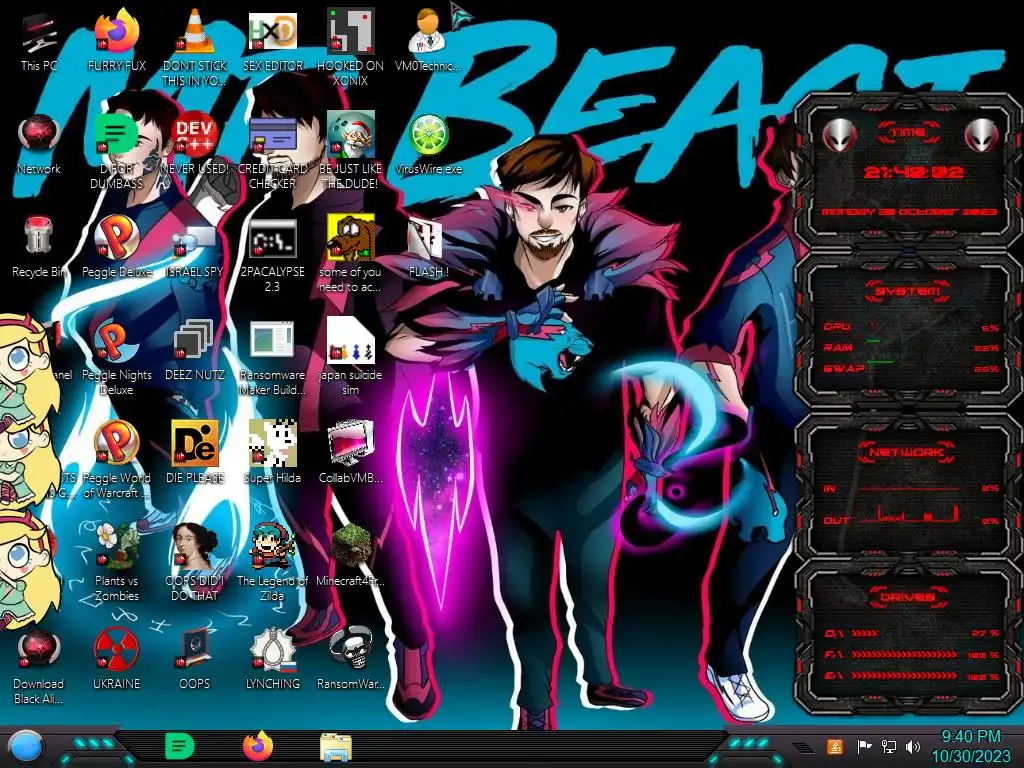Image resolution: width=1024 pixels, height=768 pixels.
Task: Click the network OUT graph
Action: click(911, 516)
